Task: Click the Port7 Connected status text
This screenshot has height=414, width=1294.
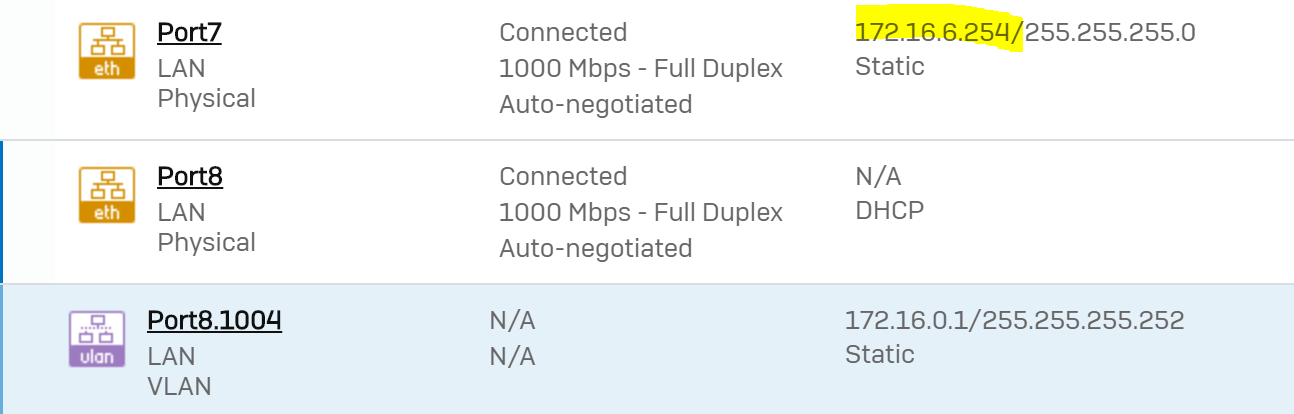Action: tap(563, 33)
